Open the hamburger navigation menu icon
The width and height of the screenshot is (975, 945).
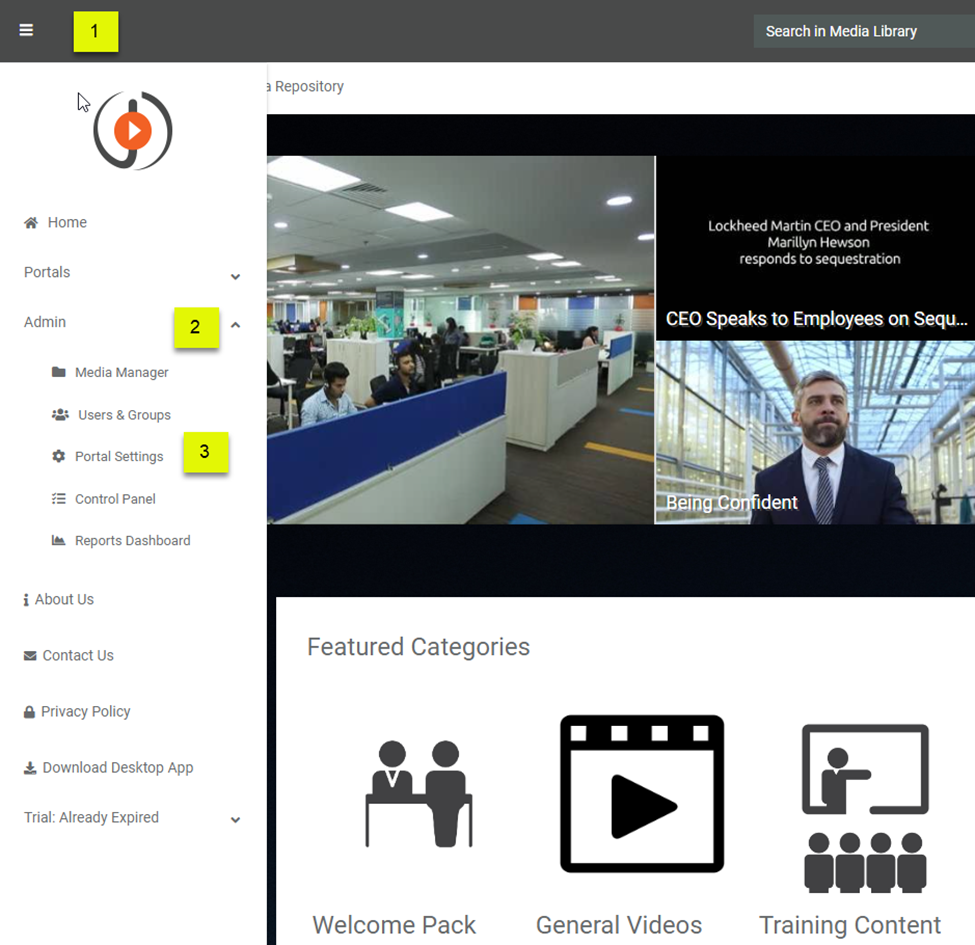(x=26, y=30)
